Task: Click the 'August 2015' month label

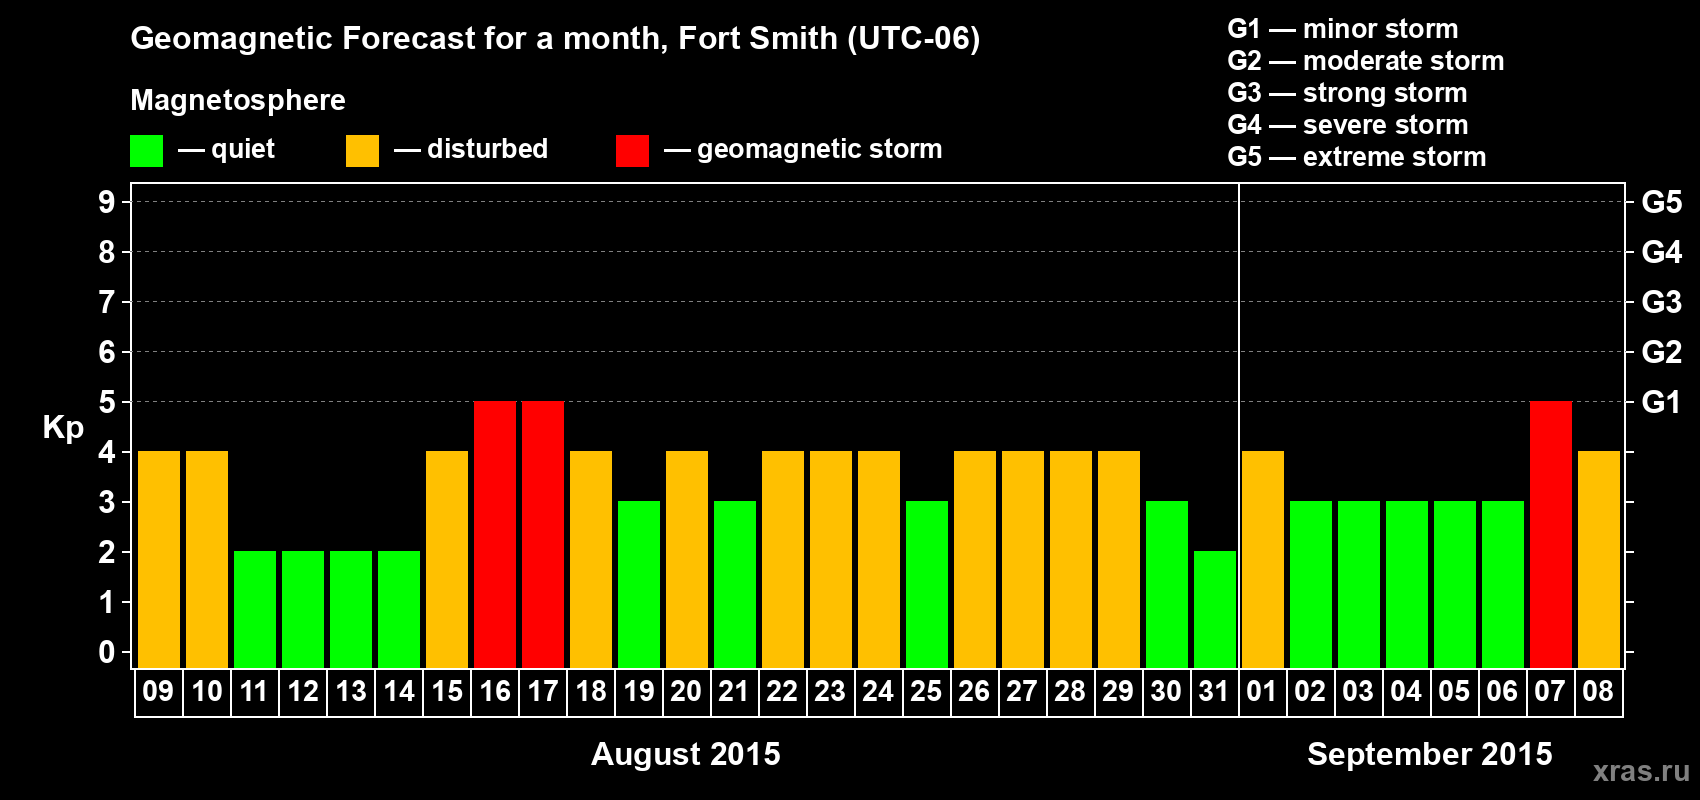Action: pos(686,754)
